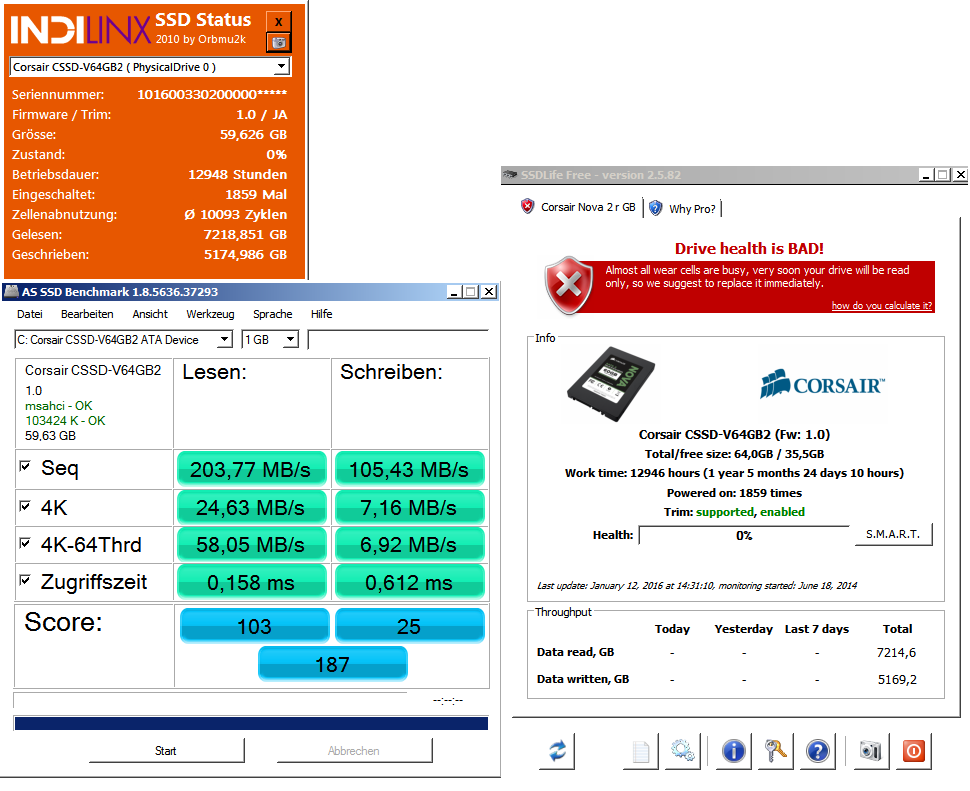This screenshot has width=970, height=791.
Task: Switch to the Why Pro? tab
Action: point(684,208)
